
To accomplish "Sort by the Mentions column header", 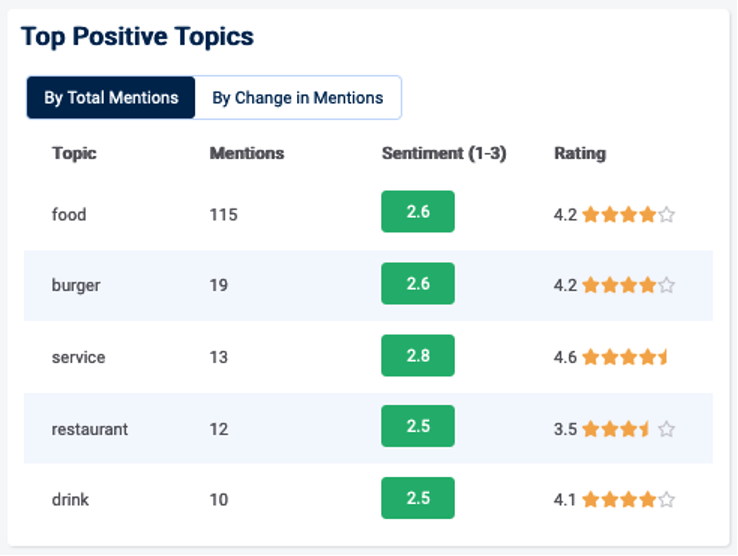I will pos(246,153).
